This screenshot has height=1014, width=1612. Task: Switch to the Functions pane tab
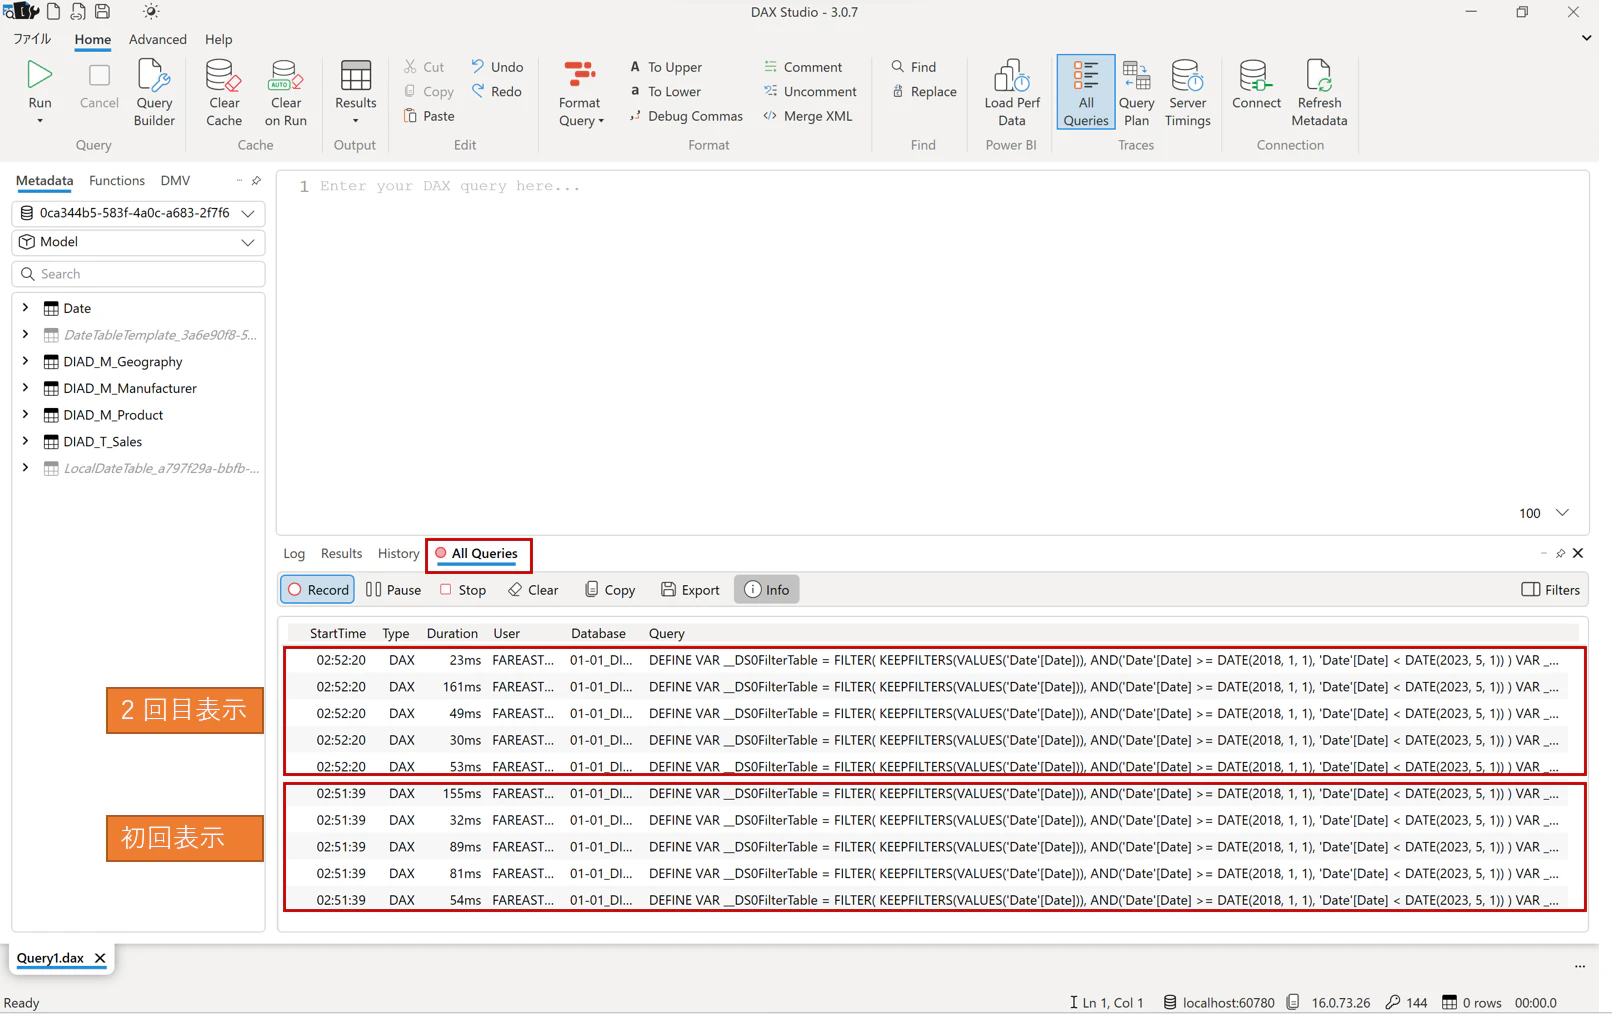(x=117, y=181)
